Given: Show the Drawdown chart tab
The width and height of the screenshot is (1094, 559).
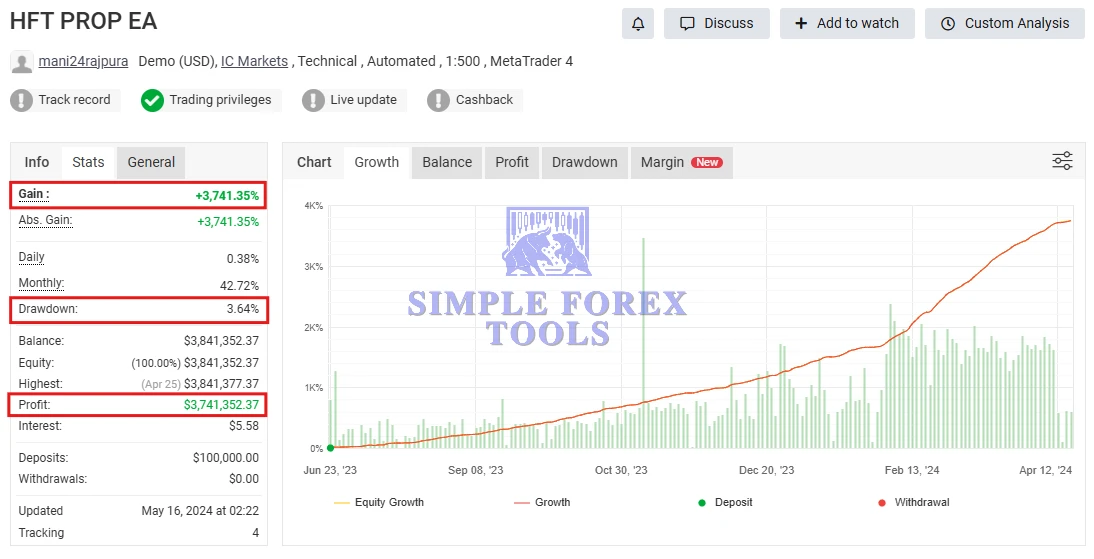Looking at the screenshot, I should [584, 162].
